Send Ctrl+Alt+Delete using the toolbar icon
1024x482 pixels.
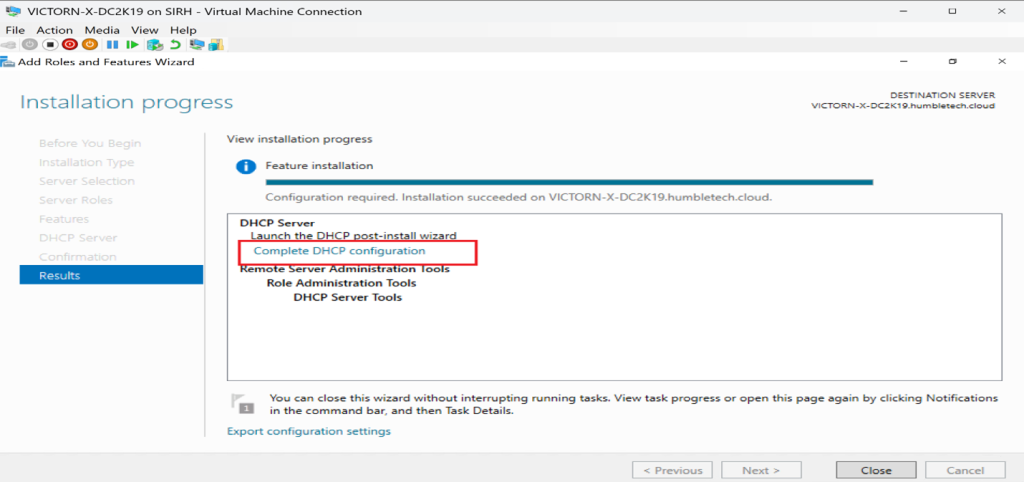11,45
